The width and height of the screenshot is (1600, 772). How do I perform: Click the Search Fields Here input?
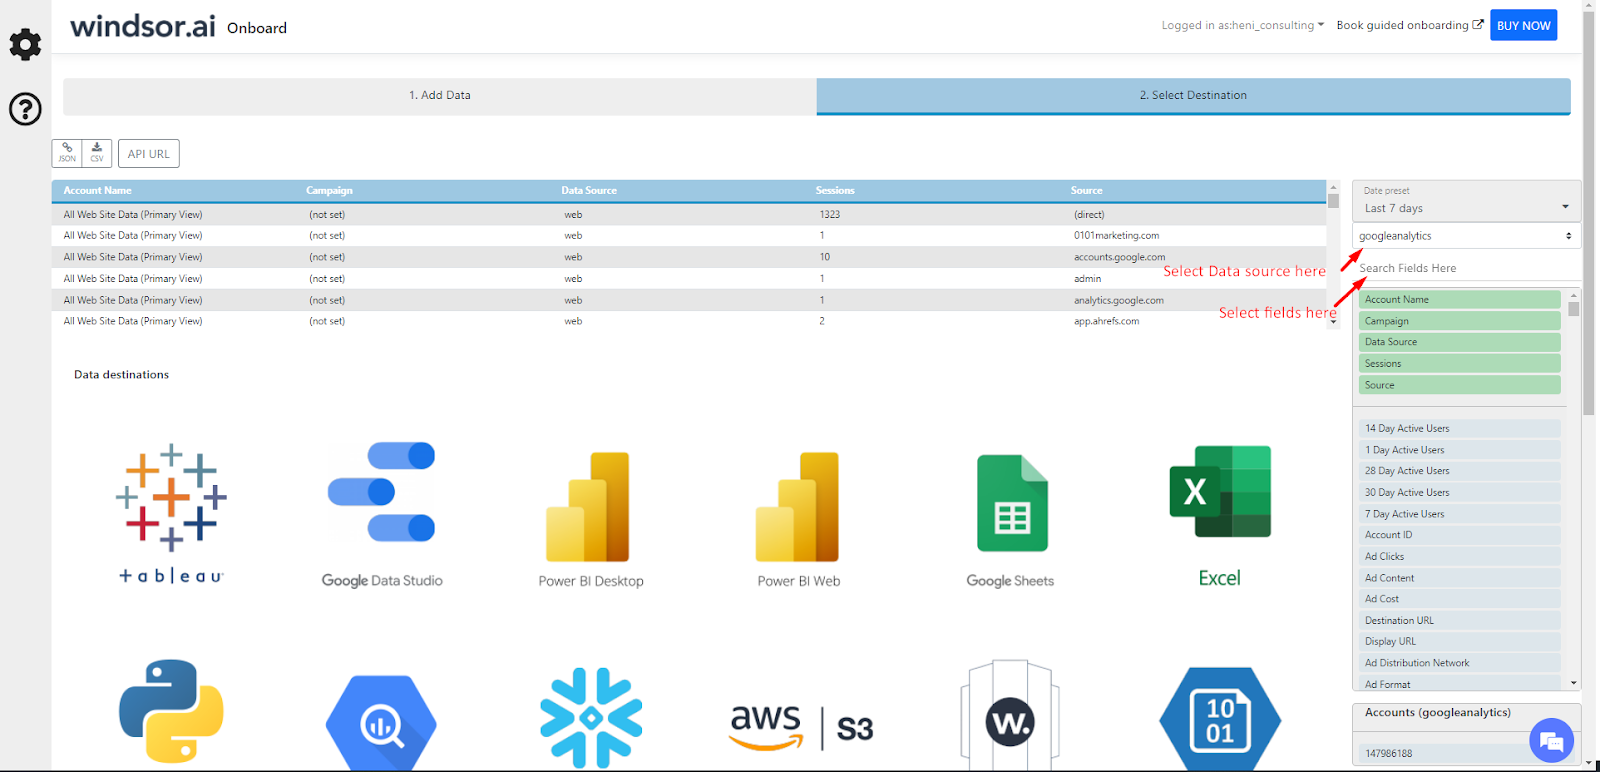pos(1466,268)
